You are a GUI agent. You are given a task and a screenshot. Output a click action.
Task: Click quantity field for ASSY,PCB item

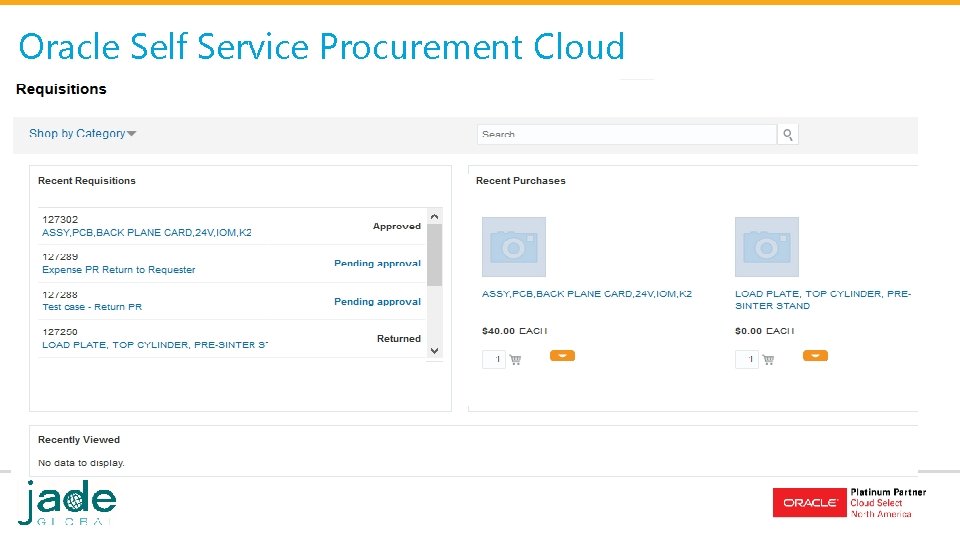tap(494, 359)
